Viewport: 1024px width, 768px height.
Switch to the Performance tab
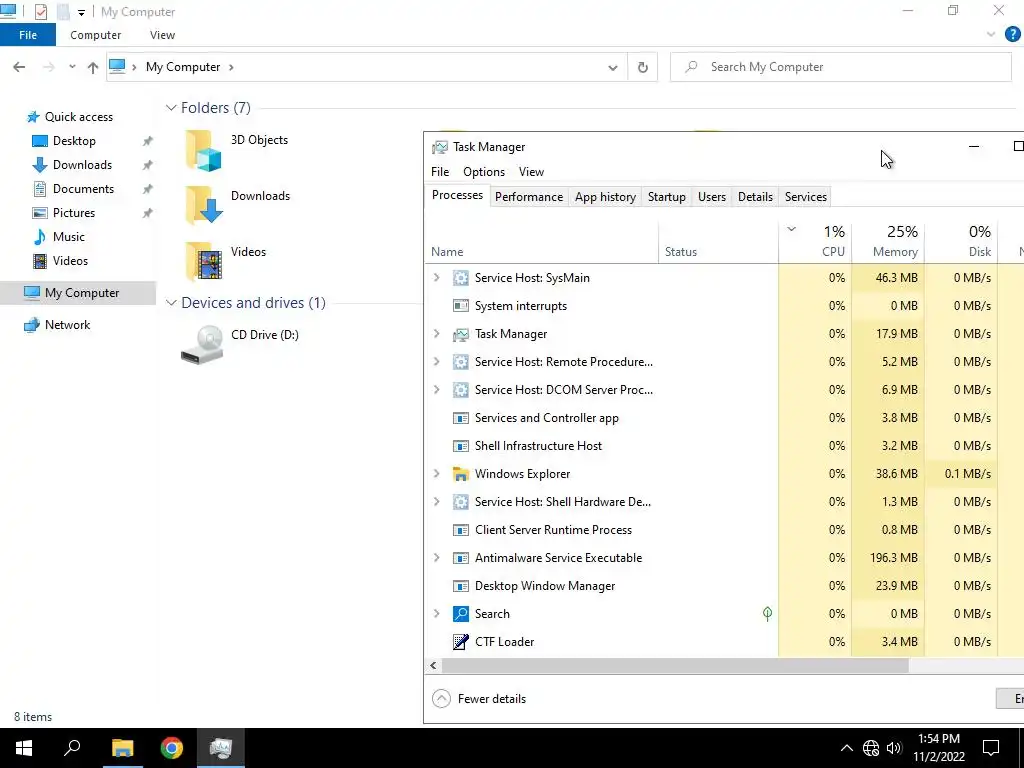click(529, 197)
